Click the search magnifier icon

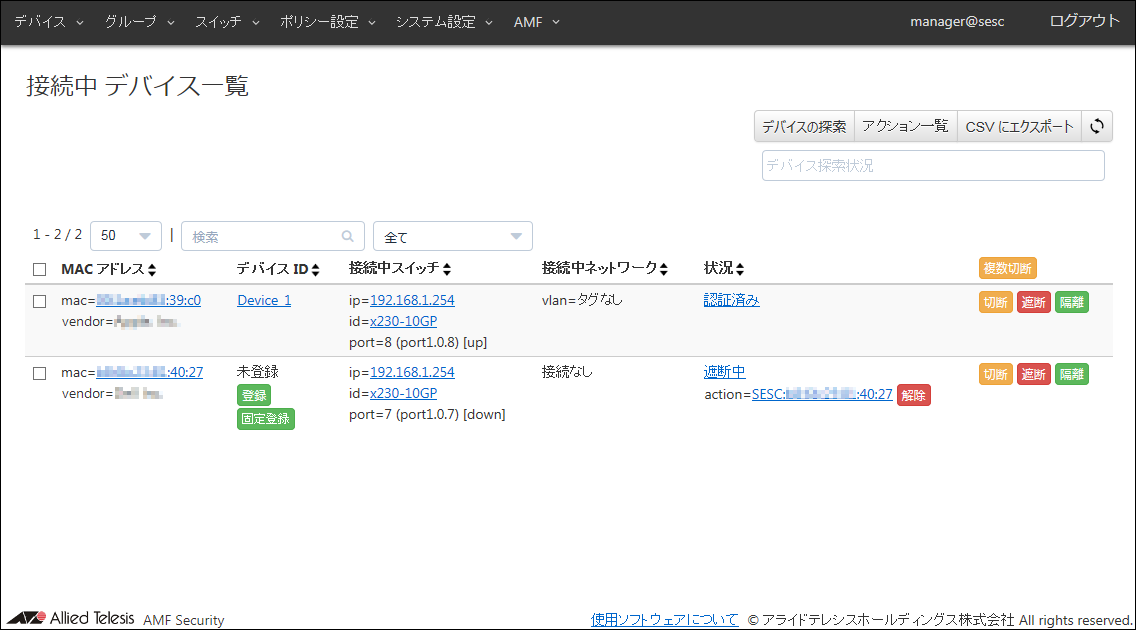click(347, 237)
